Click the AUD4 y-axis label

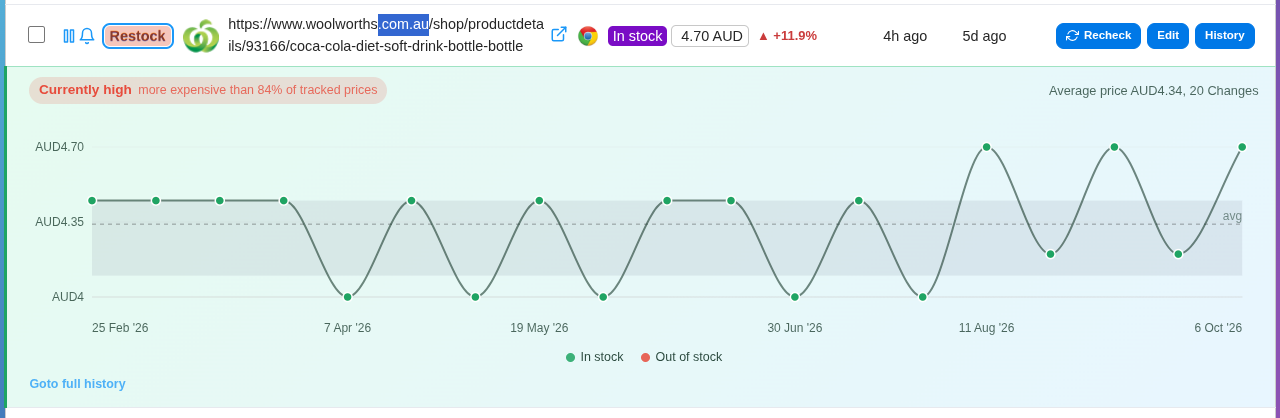pos(68,297)
